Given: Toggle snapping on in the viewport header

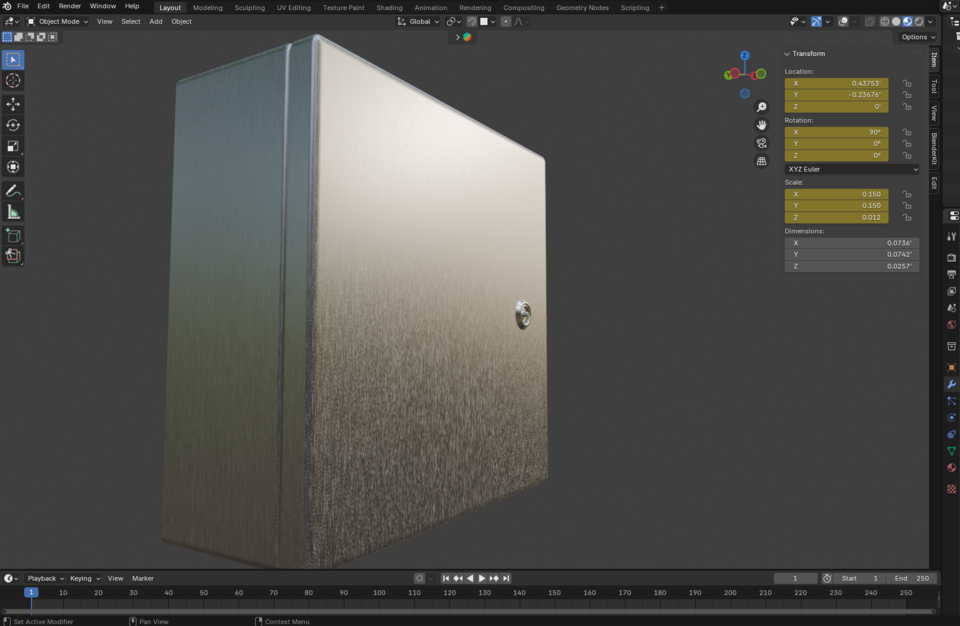Looking at the screenshot, I should pos(472,21).
